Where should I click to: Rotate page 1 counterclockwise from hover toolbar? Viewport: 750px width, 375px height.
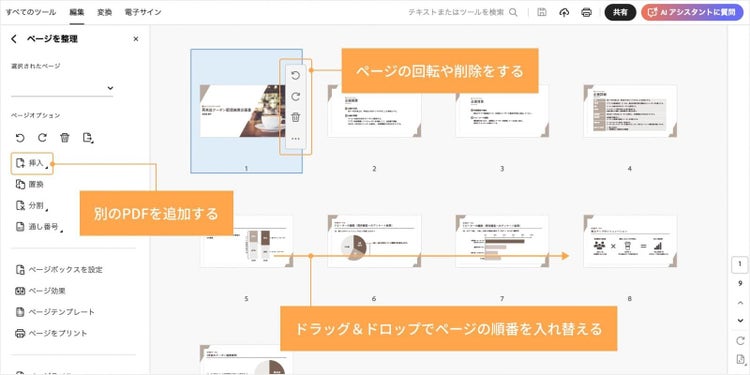coord(296,76)
